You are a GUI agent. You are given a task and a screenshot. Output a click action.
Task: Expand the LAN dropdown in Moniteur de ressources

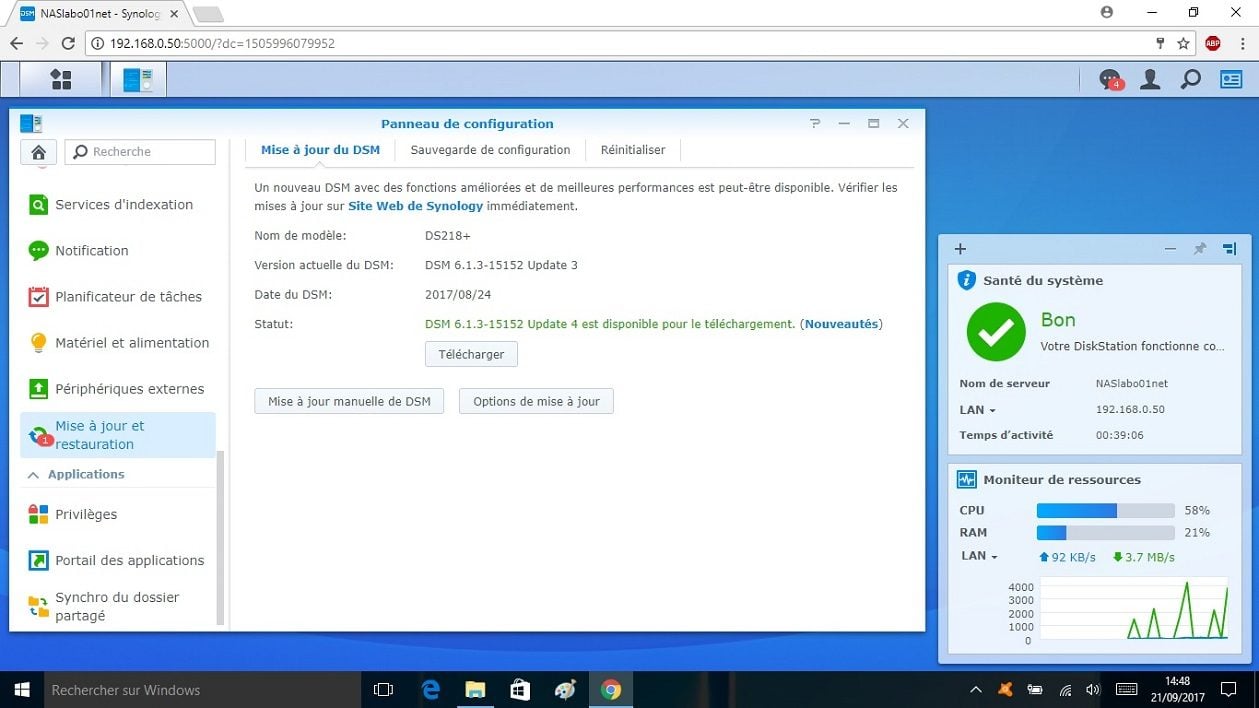(980, 556)
